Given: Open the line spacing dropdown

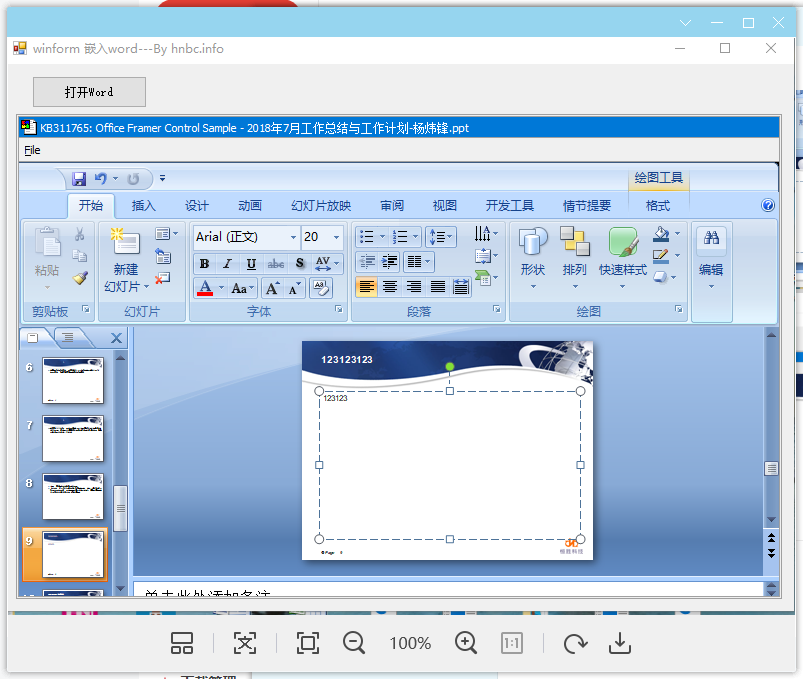Looking at the screenshot, I should [448, 236].
